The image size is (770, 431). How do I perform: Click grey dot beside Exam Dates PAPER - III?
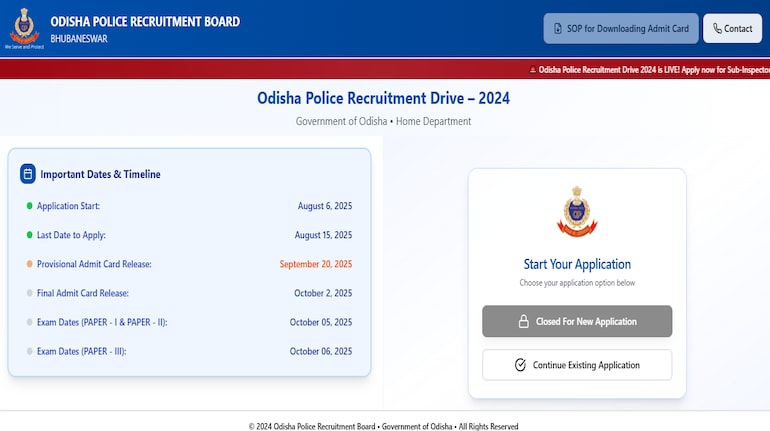[x=29, y=351]
